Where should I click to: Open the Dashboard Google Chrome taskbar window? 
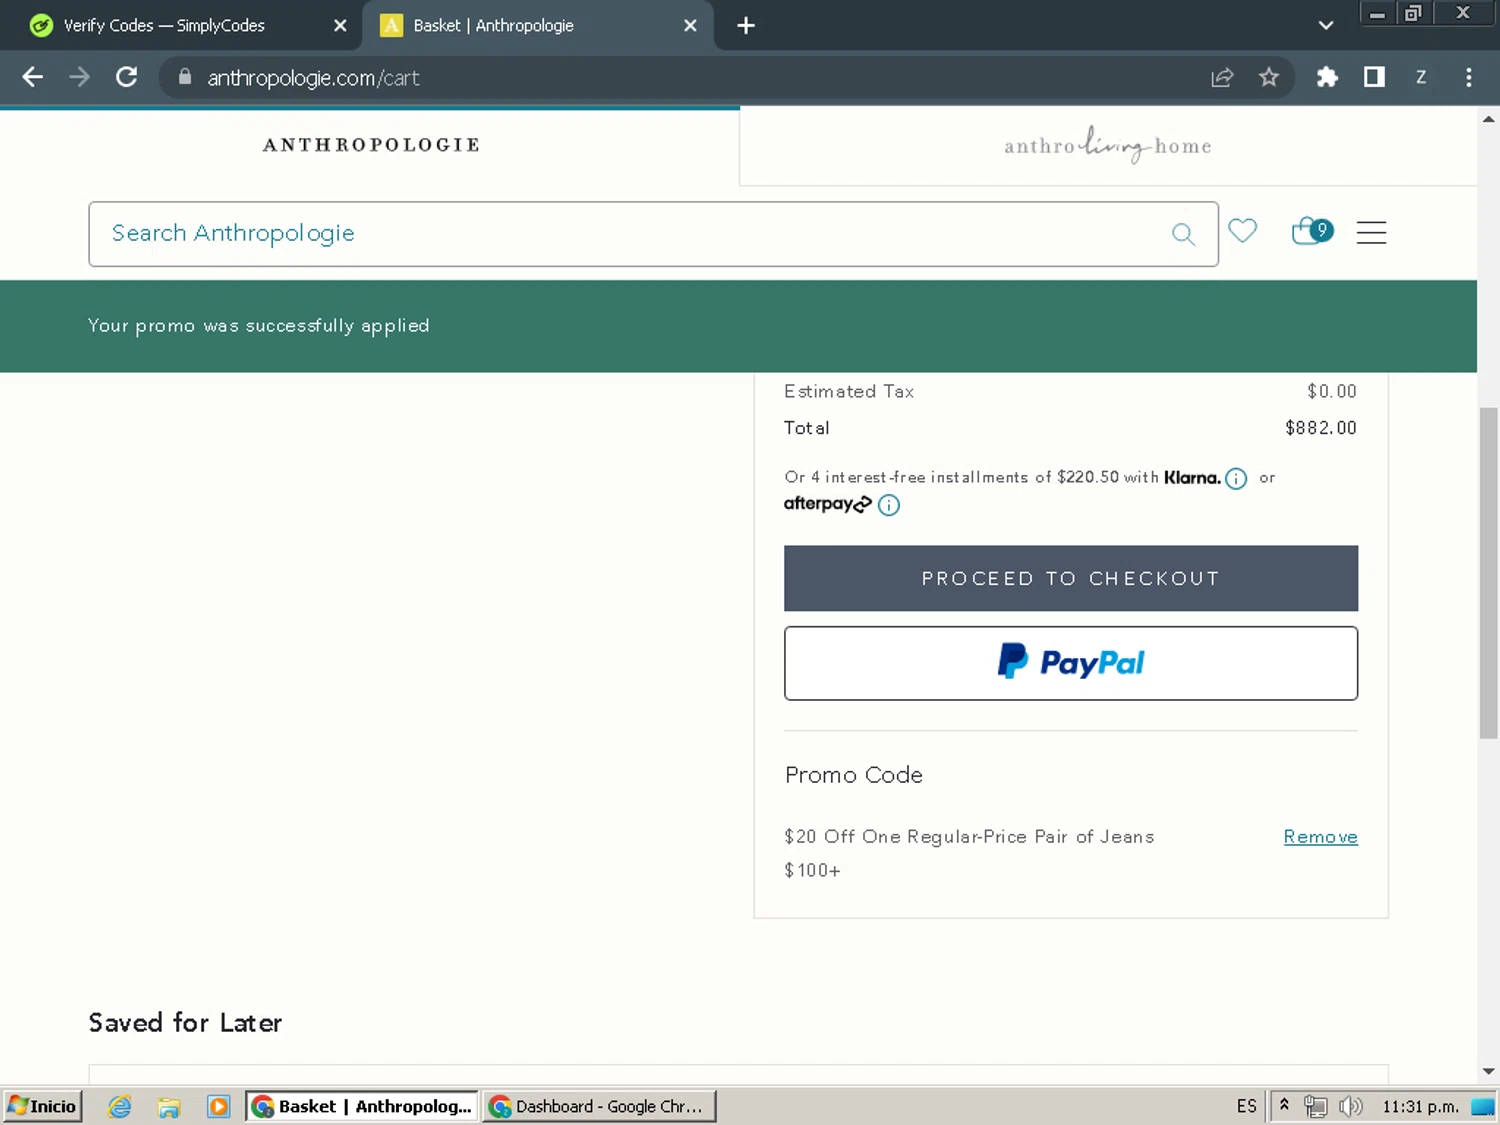(600, 1106)
